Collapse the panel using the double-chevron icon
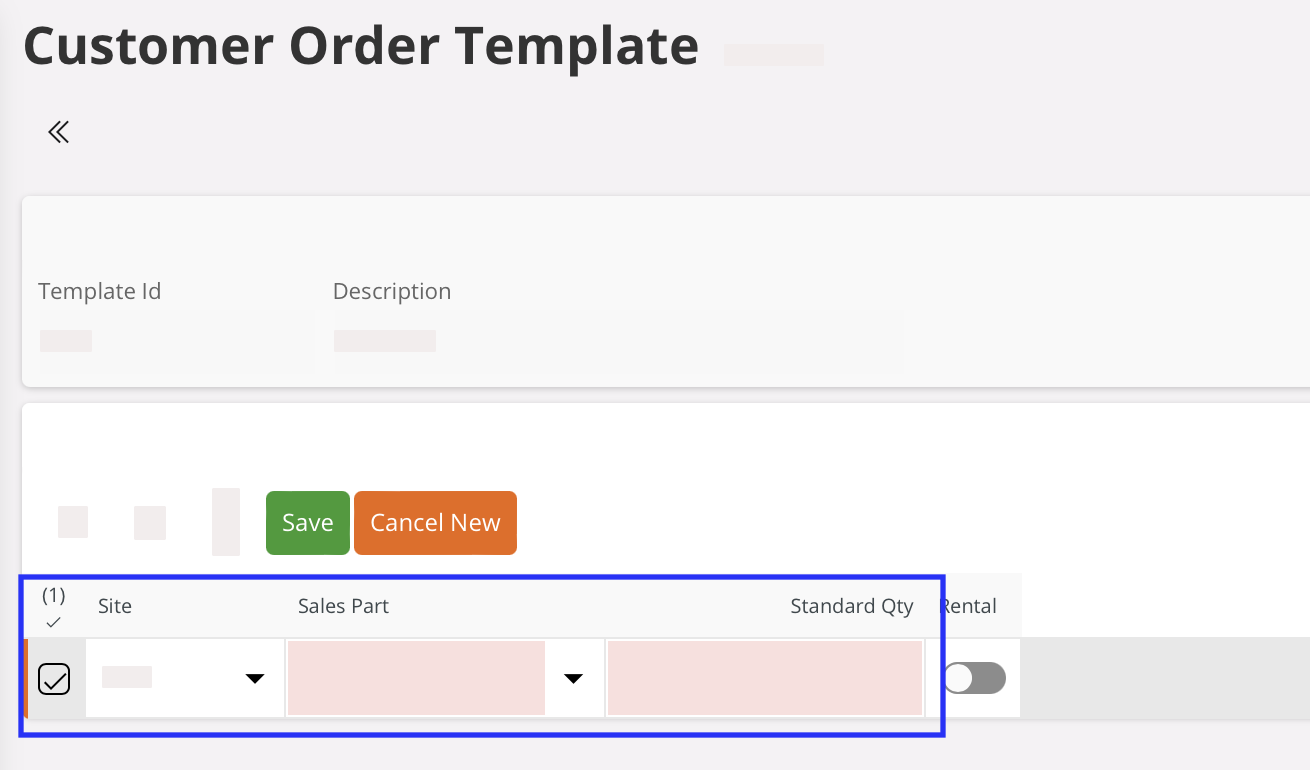This screenshot has width=1310, height=770. 58,132
